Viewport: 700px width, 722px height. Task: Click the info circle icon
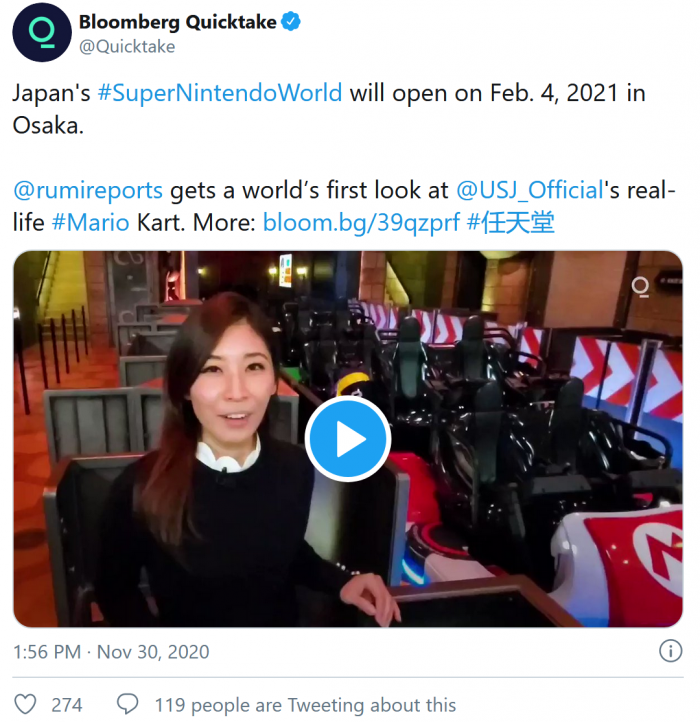click(671, 651)
